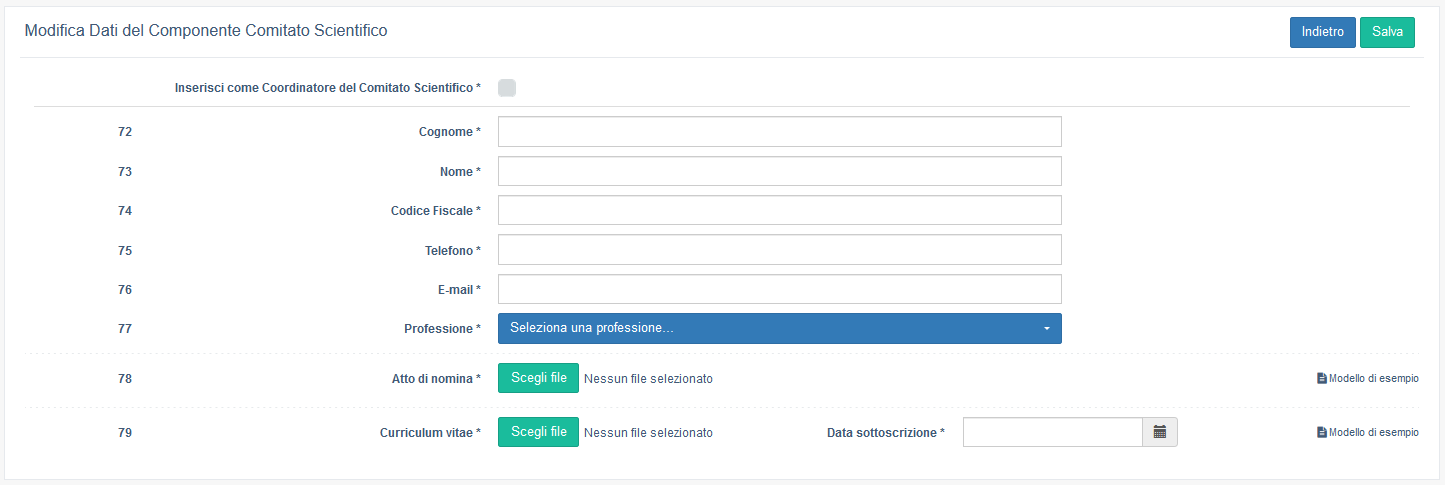Focus the E-mail input field
The height and width of the screenshot is (485, 1445).
point(779,289)
